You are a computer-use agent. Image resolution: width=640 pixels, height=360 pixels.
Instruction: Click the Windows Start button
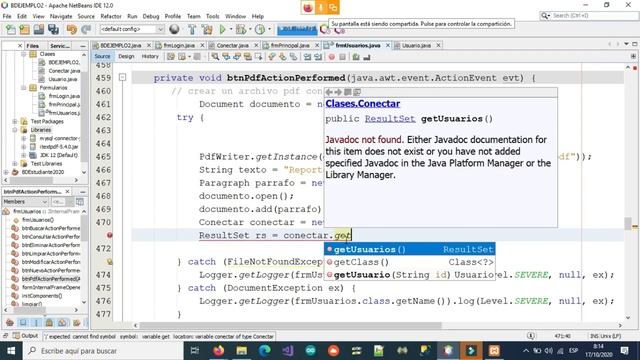(x=11, y=351)
